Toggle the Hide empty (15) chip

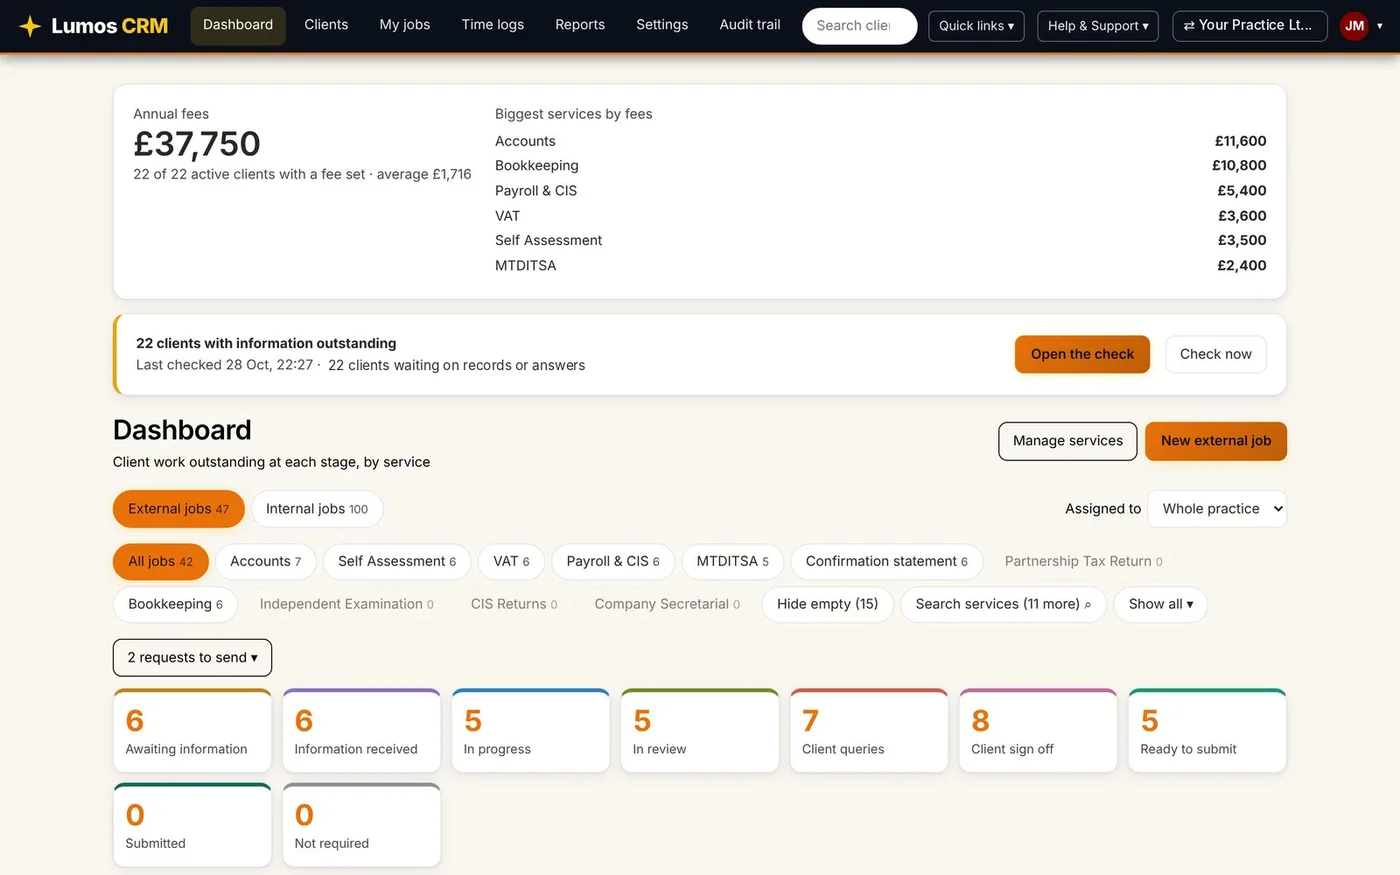[x=828, y=604]
